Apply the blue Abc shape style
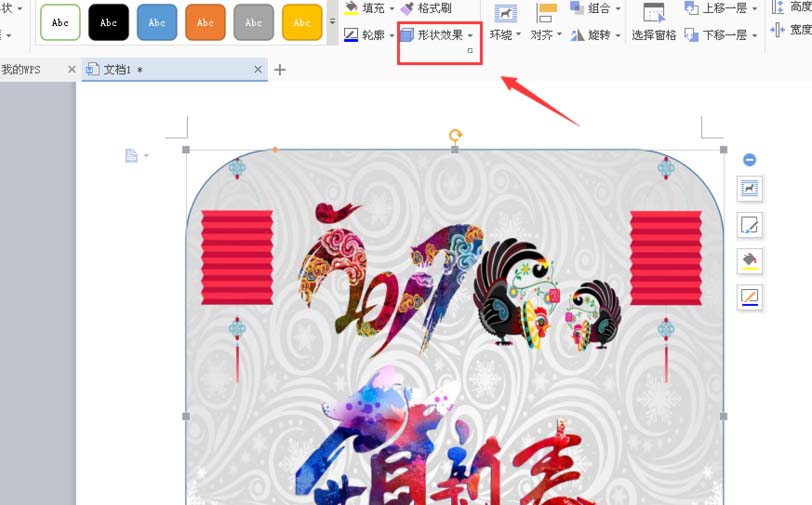This screenshot has height=505, width=812. point(157,22)
